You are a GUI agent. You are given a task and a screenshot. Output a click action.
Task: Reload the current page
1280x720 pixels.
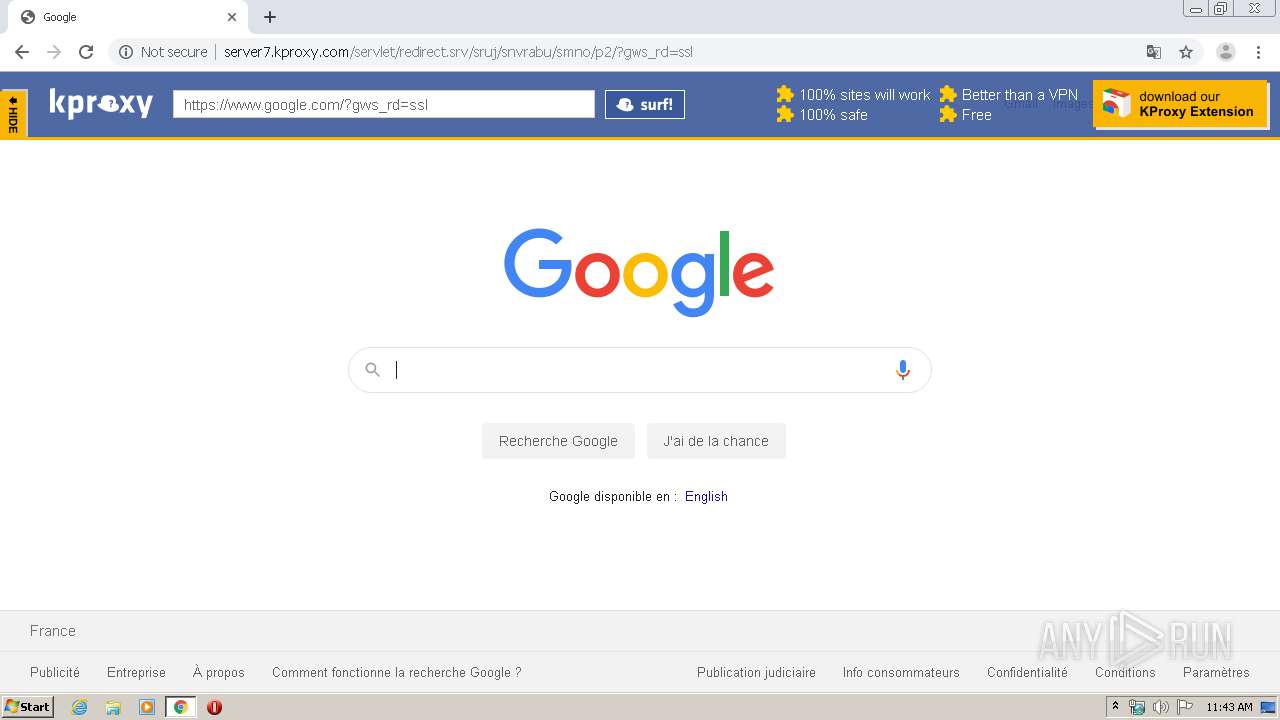point(86,52)
